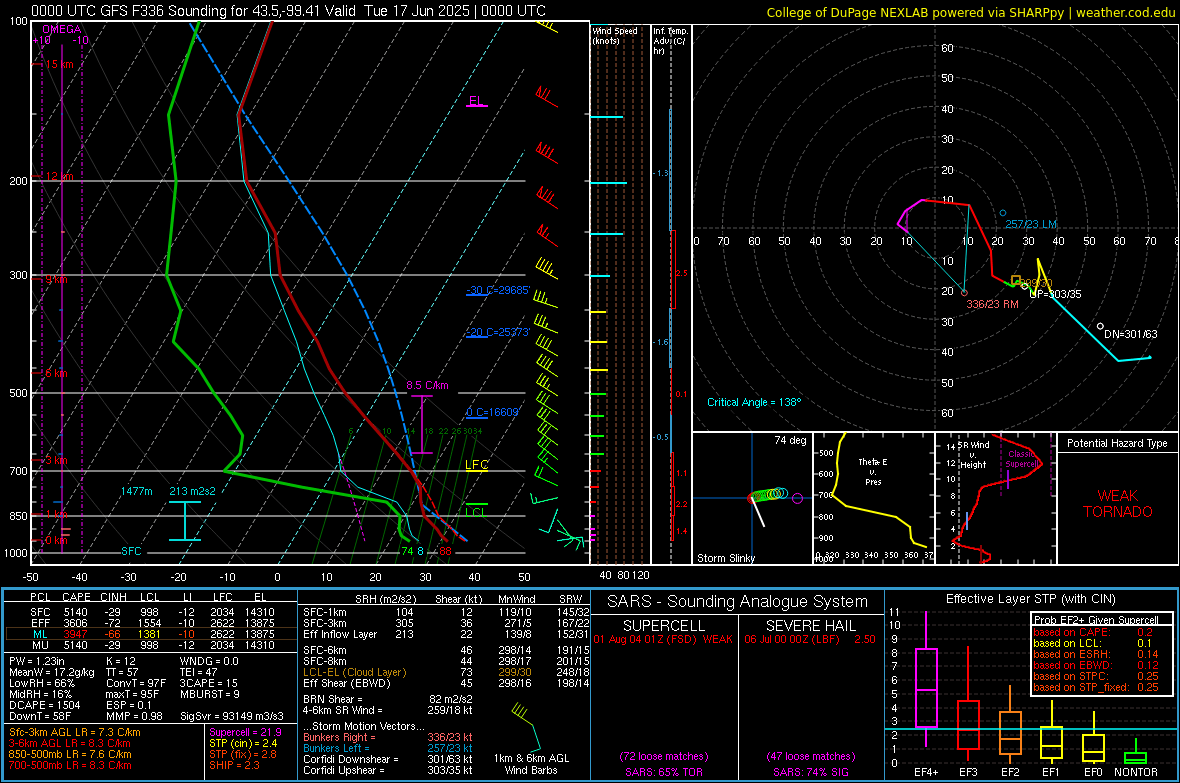Click the -20 C=25373' height label
This screenshot has width=1180, height=783.
coord(498,332)
